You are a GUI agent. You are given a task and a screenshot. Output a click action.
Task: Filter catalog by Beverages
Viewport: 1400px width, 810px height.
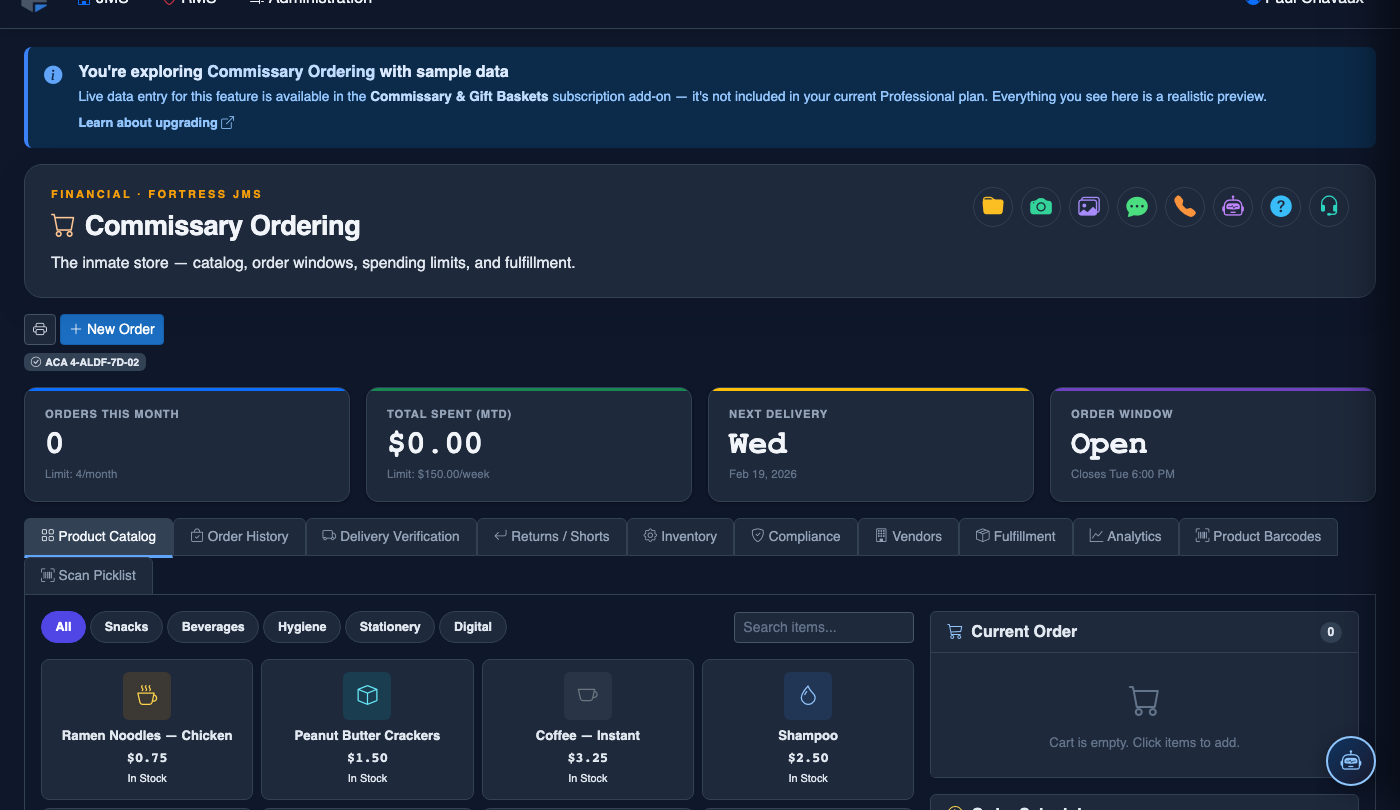pyautogui.click(x=213, y=627)
